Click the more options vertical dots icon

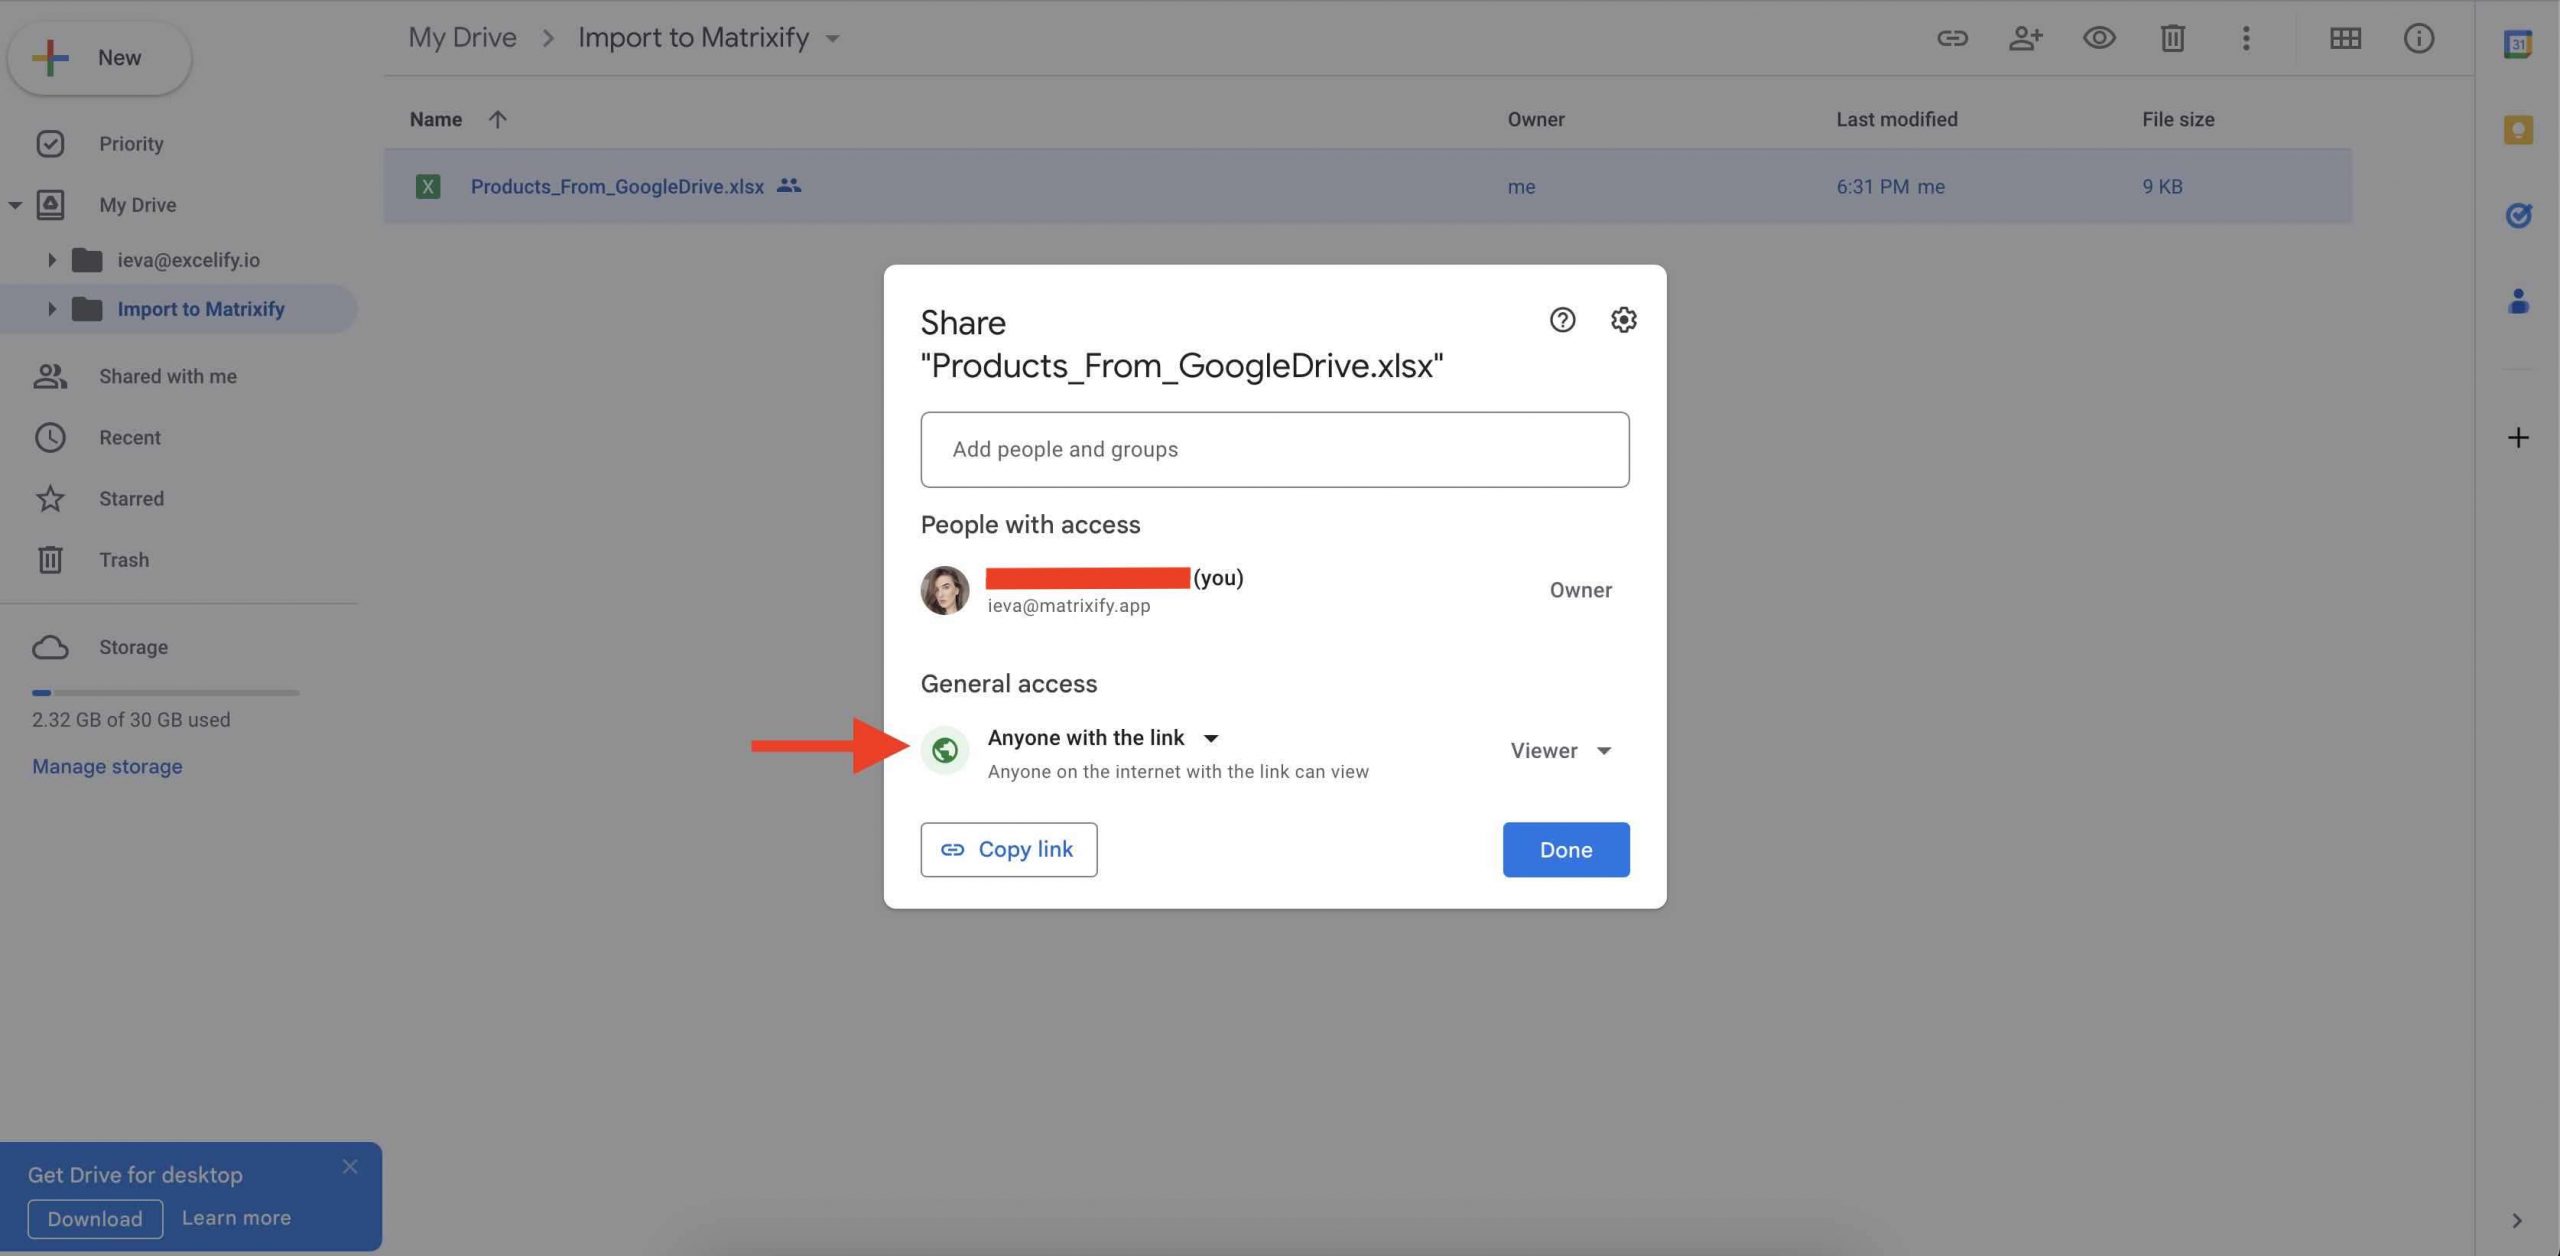coord(2247,38)
